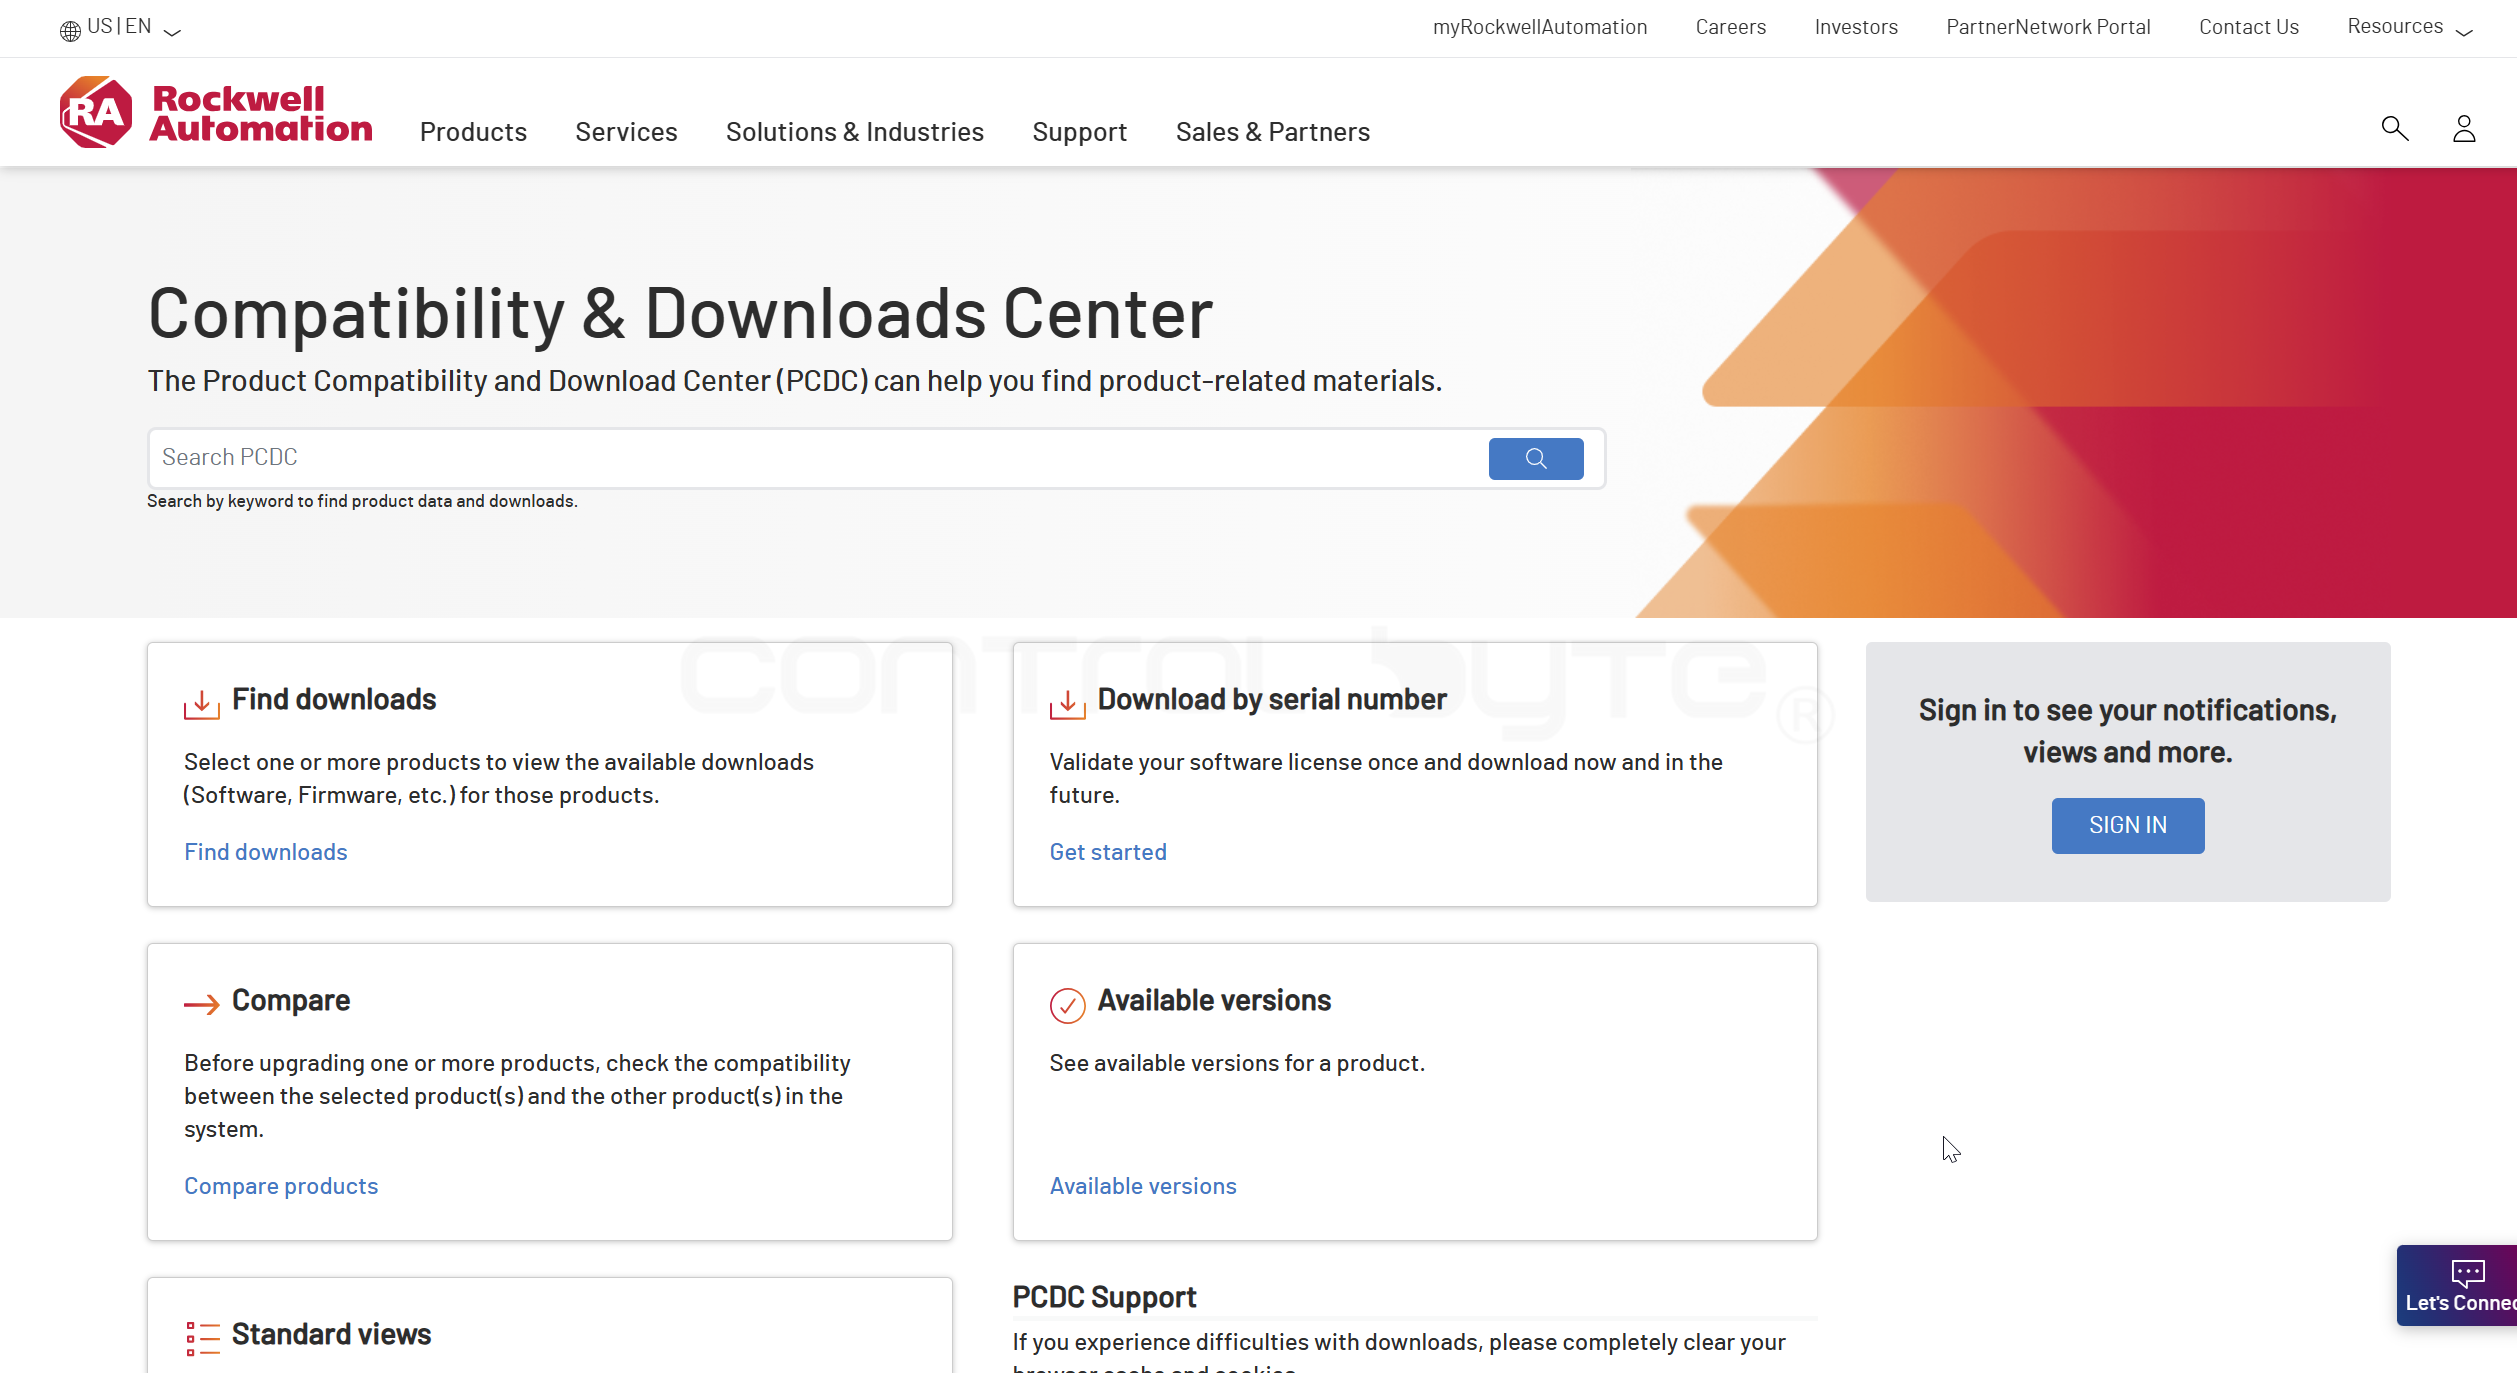Click the 'Sign in to see your notifications' text
This screenshot has height=1373, width=2517.
tap(2128, 731)
